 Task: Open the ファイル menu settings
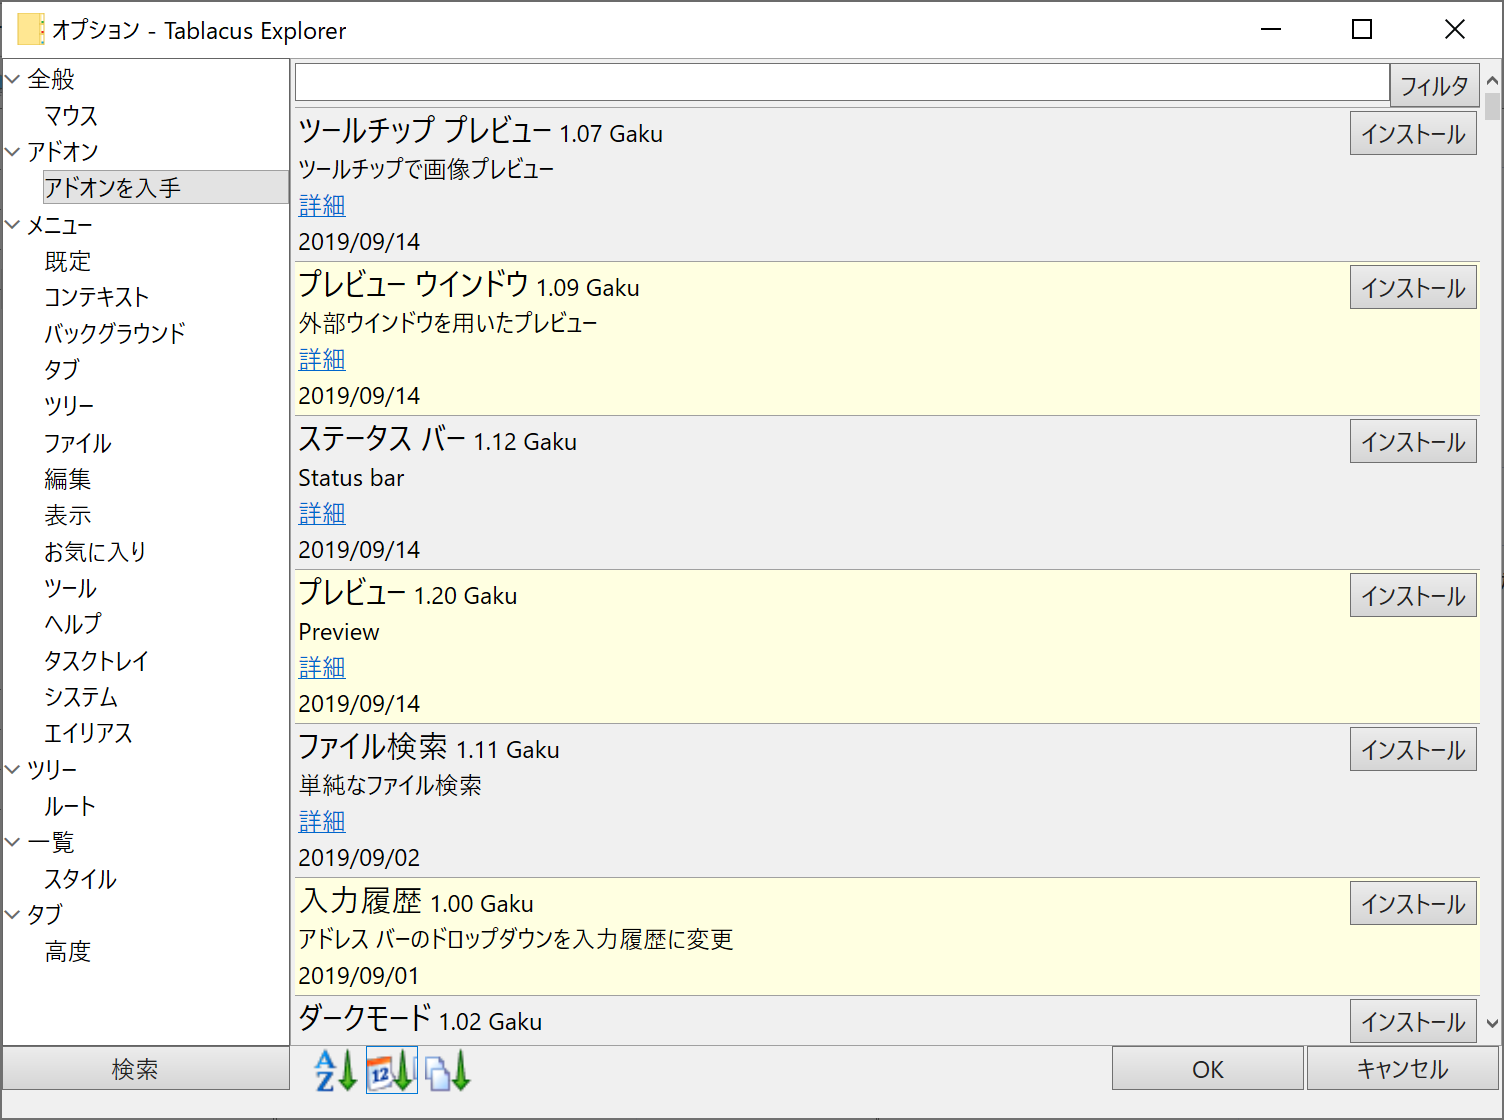point(78,443)
